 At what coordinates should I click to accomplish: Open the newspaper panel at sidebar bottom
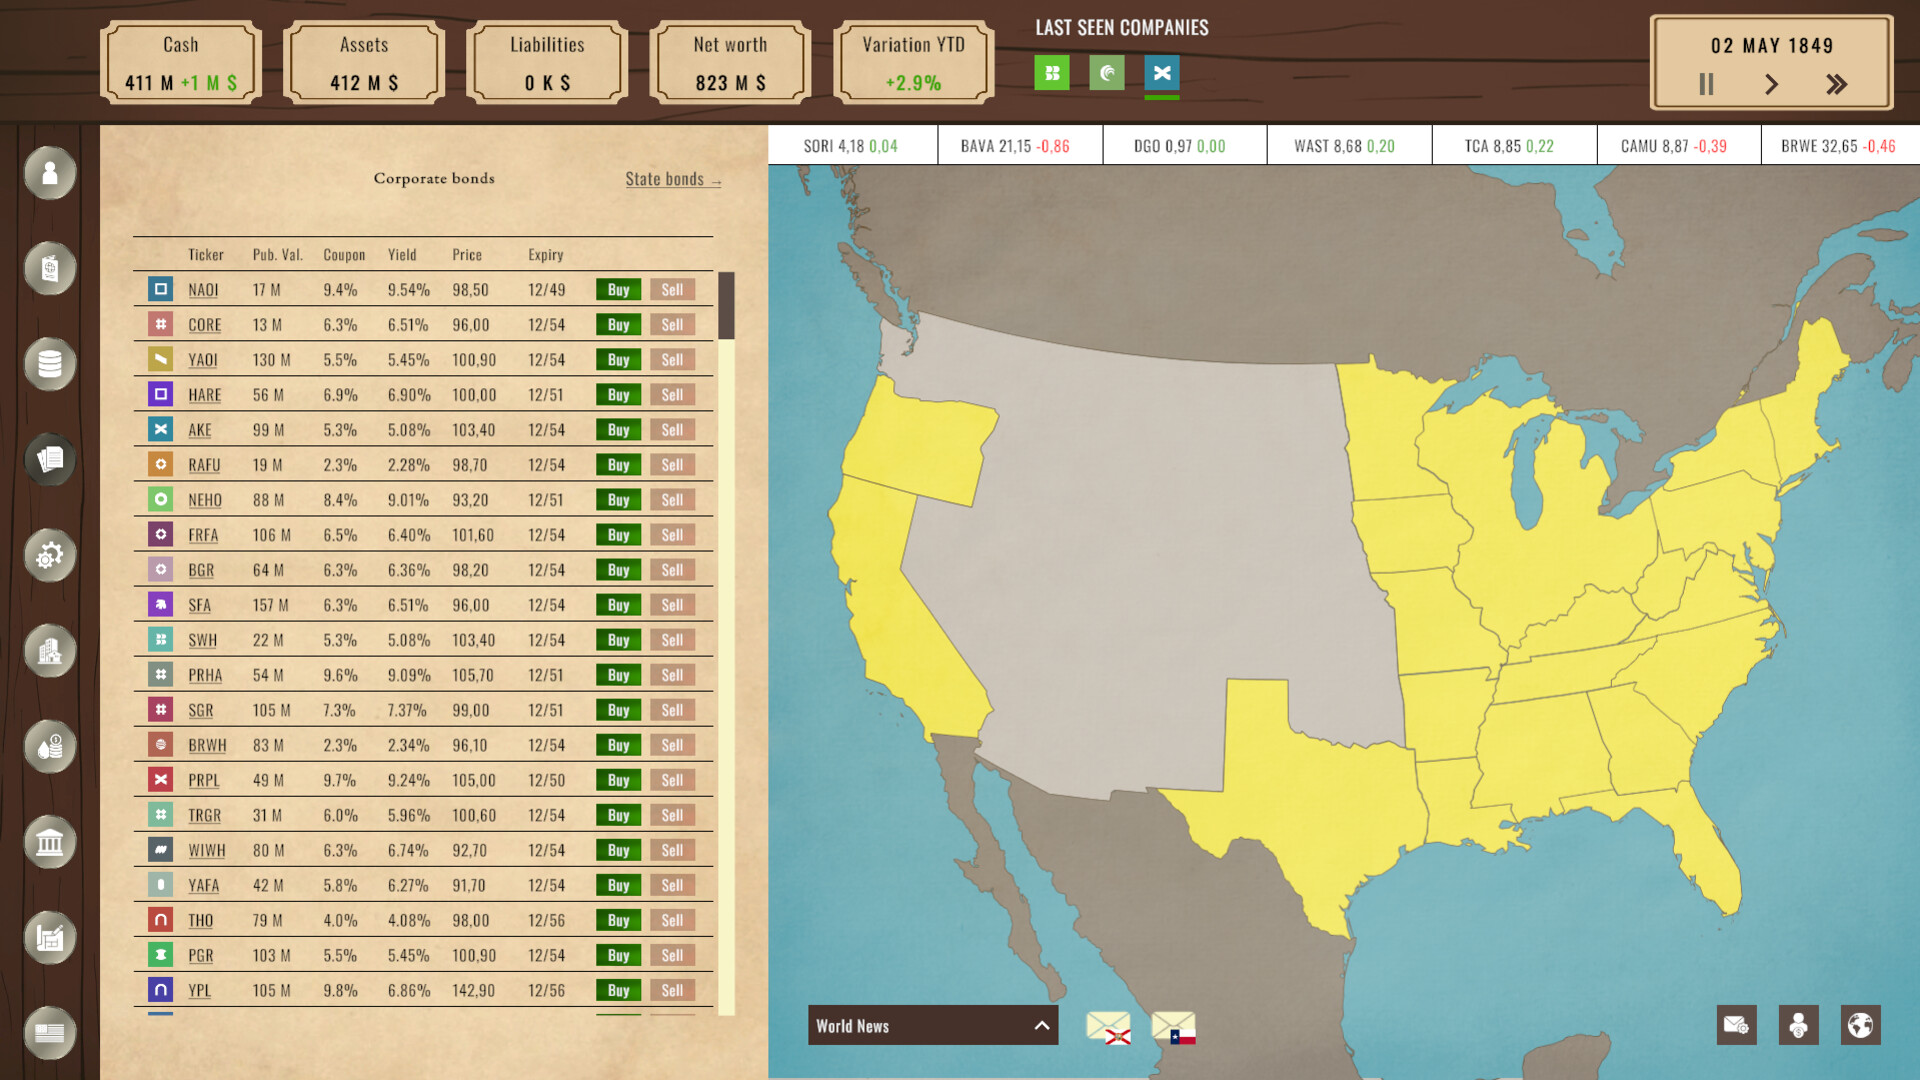[x=49, y=1034]
